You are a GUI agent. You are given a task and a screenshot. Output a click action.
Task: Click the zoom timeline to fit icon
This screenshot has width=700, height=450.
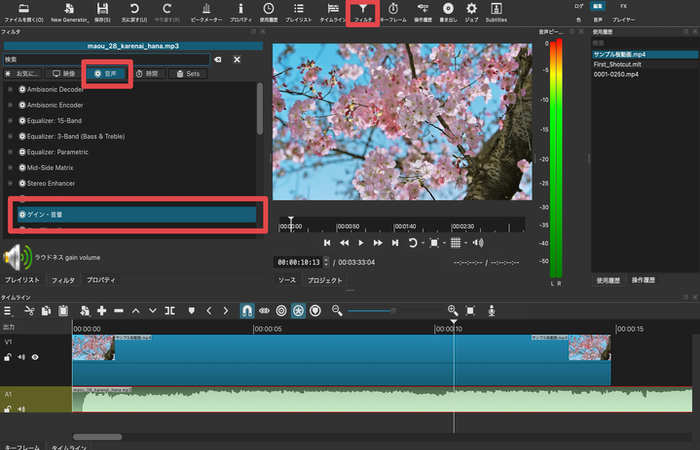pos(471,311)
